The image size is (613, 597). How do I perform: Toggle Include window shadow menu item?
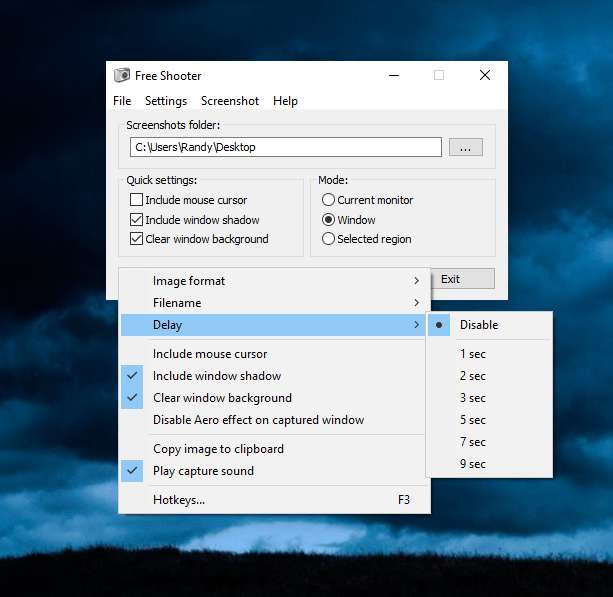point(272,376)
